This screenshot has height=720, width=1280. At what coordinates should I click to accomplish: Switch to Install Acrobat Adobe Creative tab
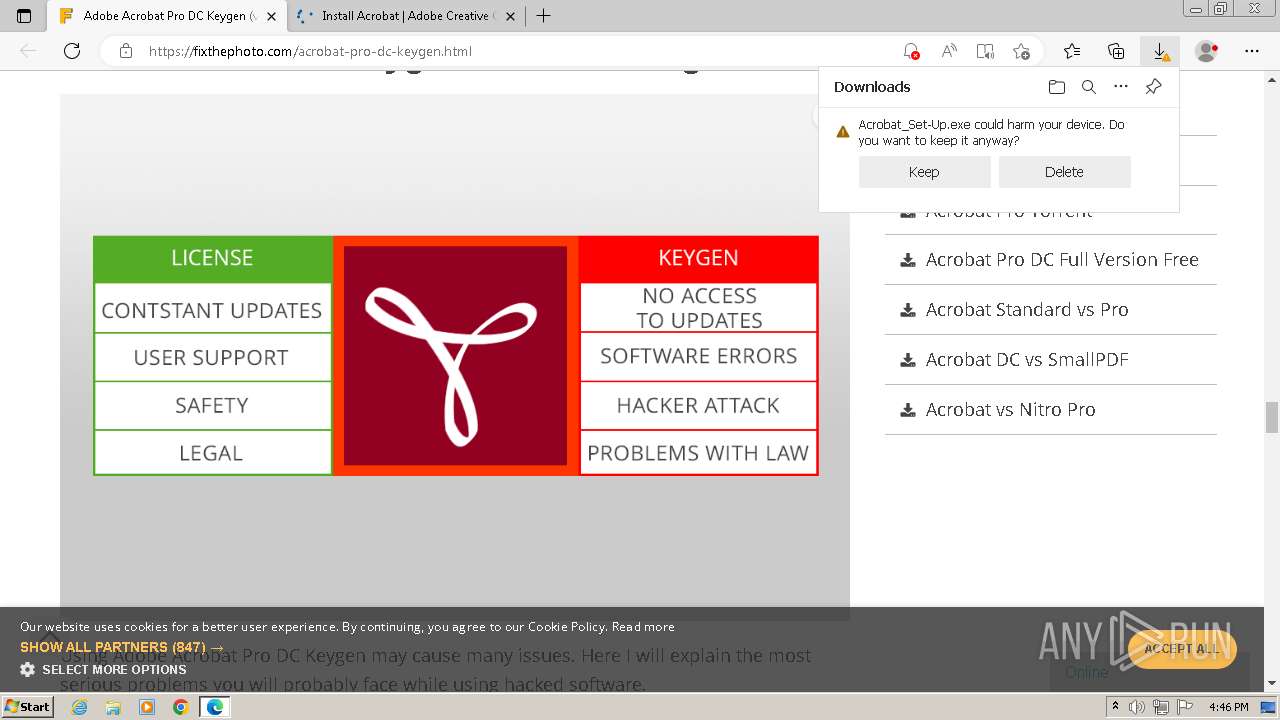pyautogui.click(x=405, y=16)
